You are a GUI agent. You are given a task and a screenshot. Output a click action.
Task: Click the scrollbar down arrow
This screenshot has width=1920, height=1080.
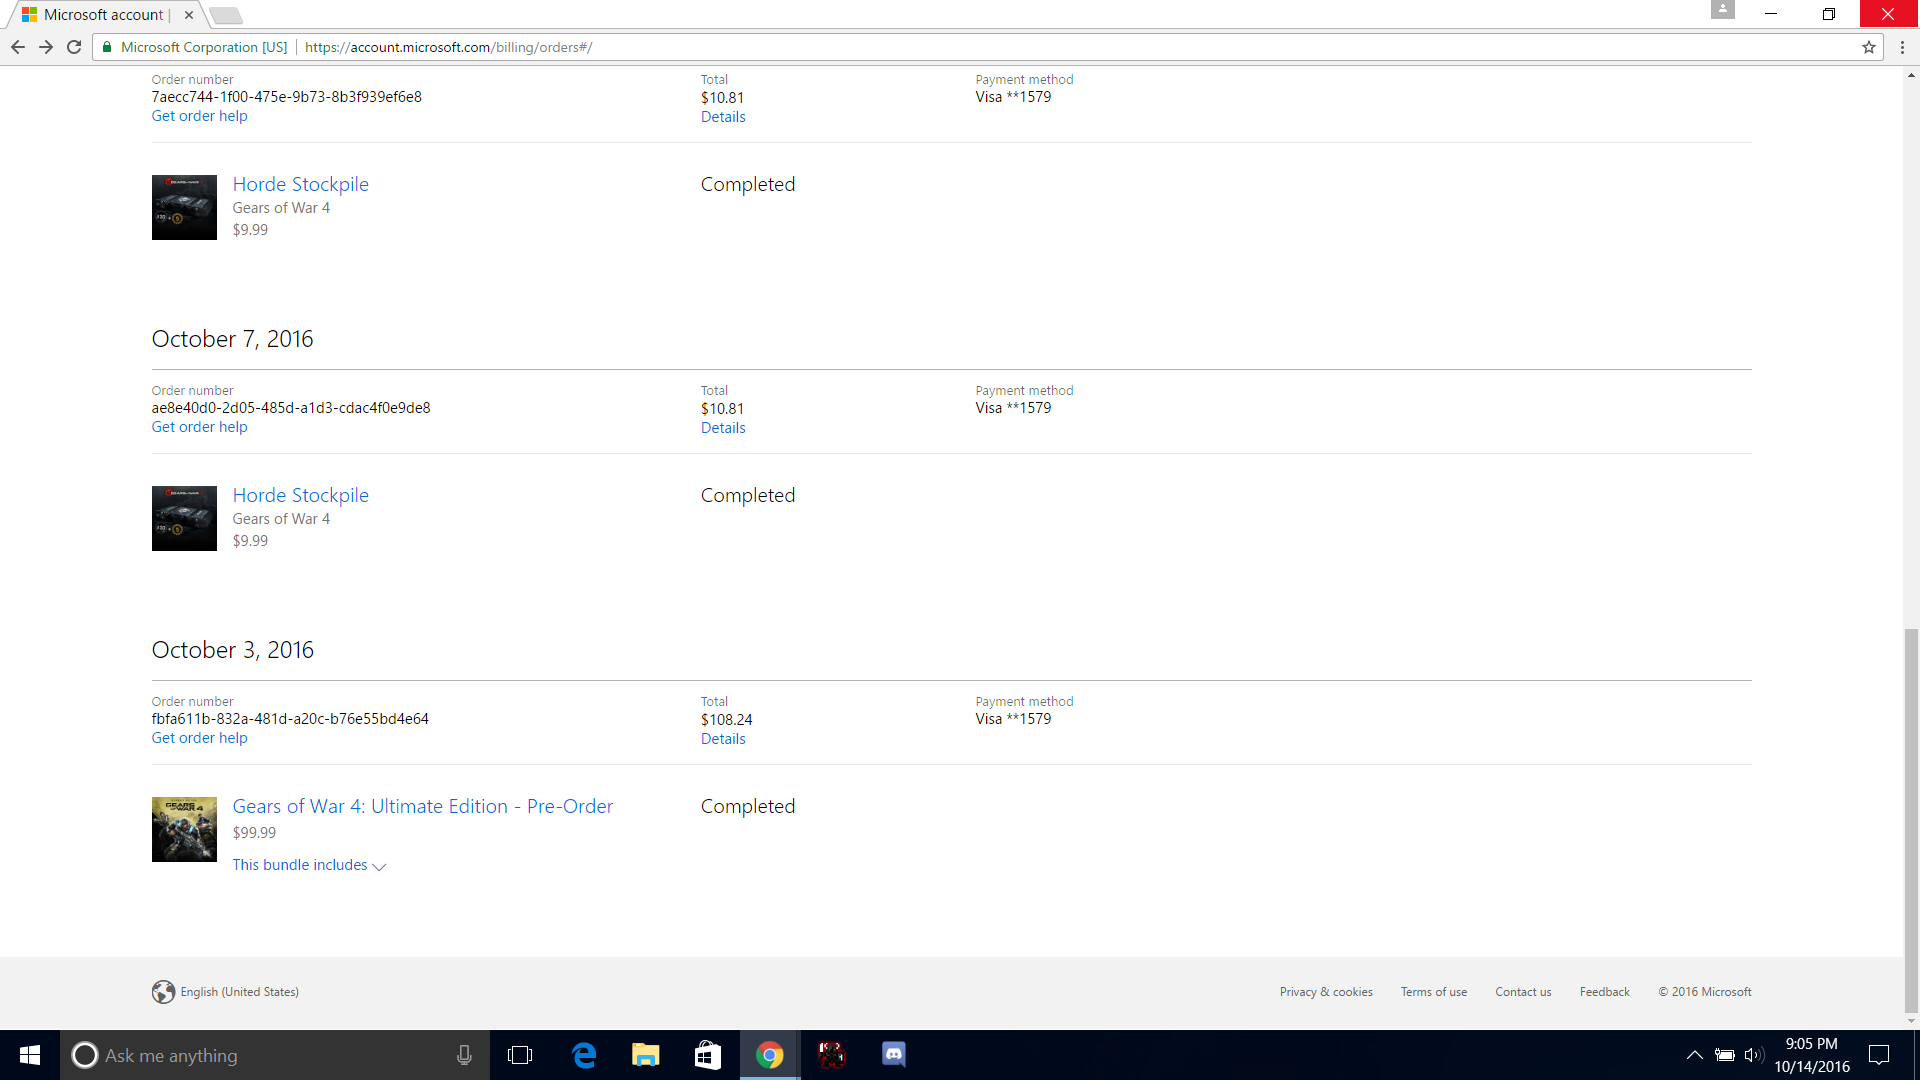(1911, 1021)
